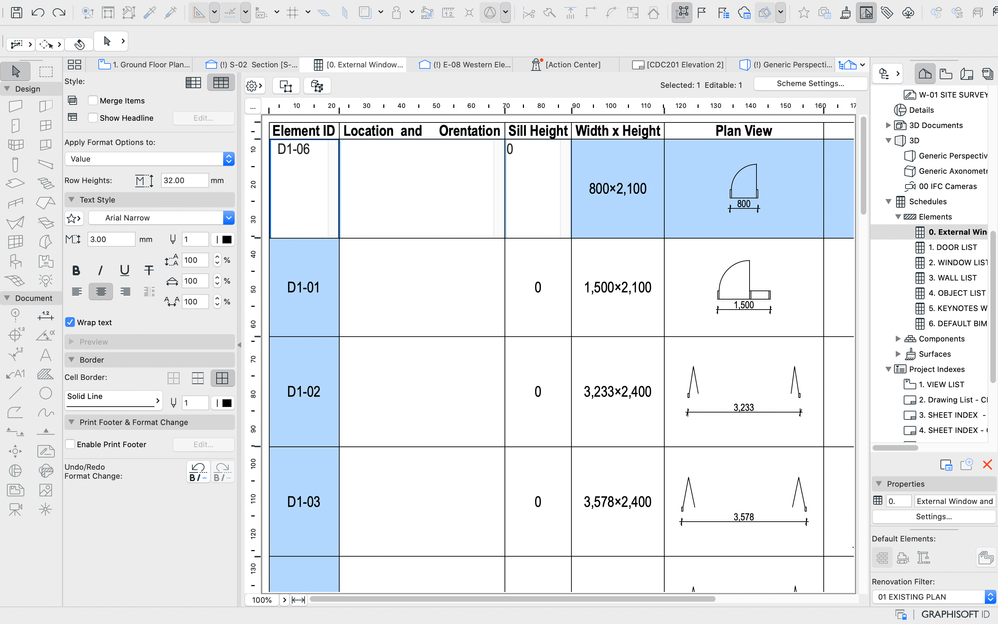
Task: Open the Arial Narrow font dropdown
Action: pyautogui.click(x=160, y=218)
